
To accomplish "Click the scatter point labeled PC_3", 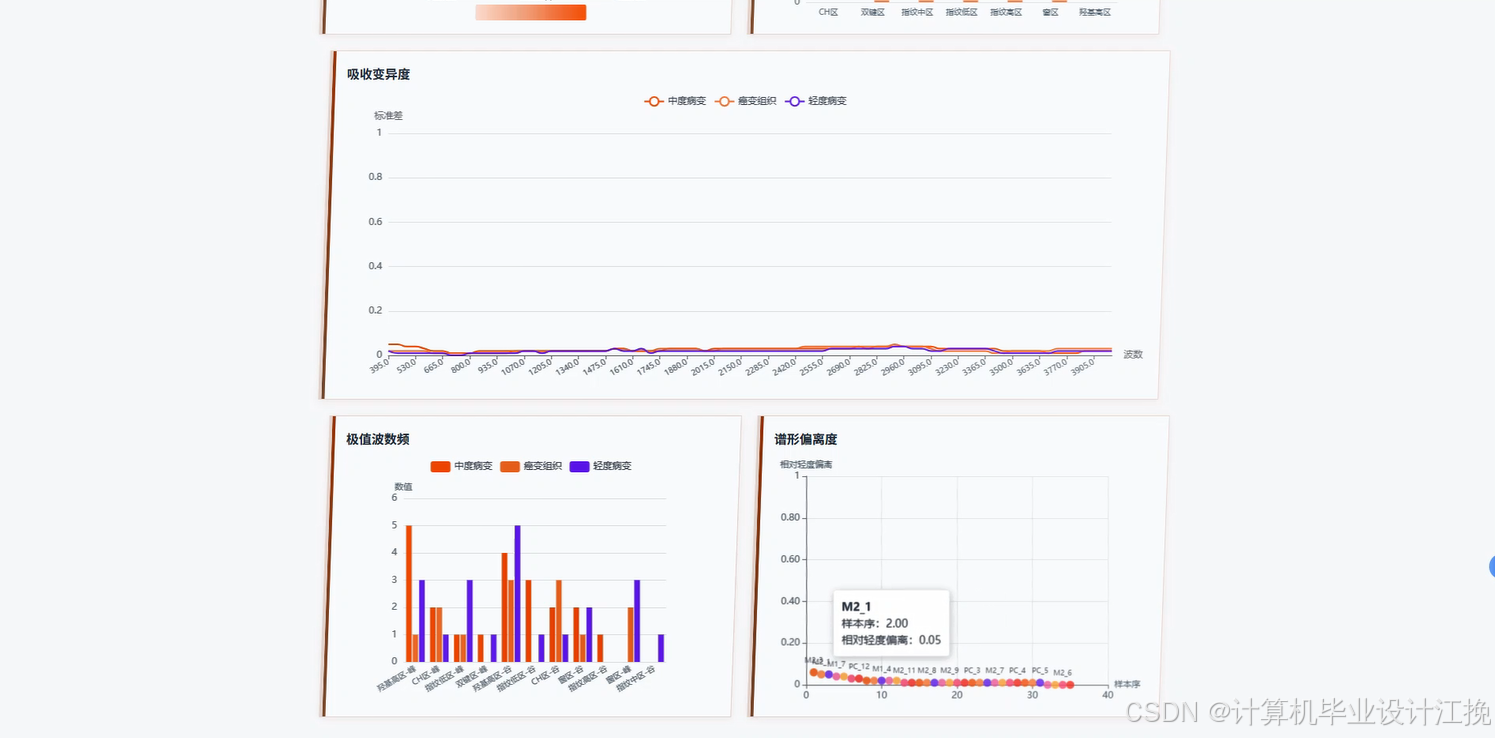I will (x=972, y=683).
